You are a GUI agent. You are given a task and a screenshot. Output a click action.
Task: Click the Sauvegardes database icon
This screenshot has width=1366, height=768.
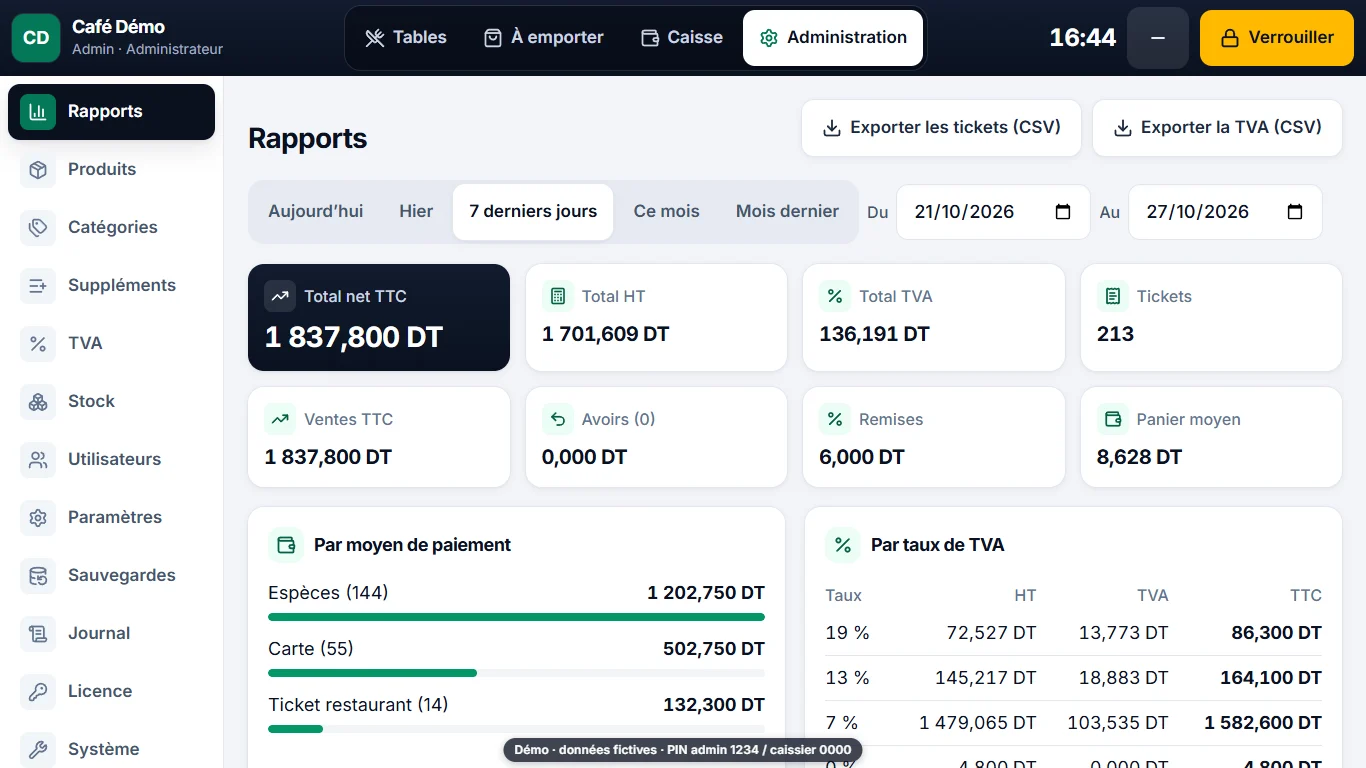click(x=38, y=576)
